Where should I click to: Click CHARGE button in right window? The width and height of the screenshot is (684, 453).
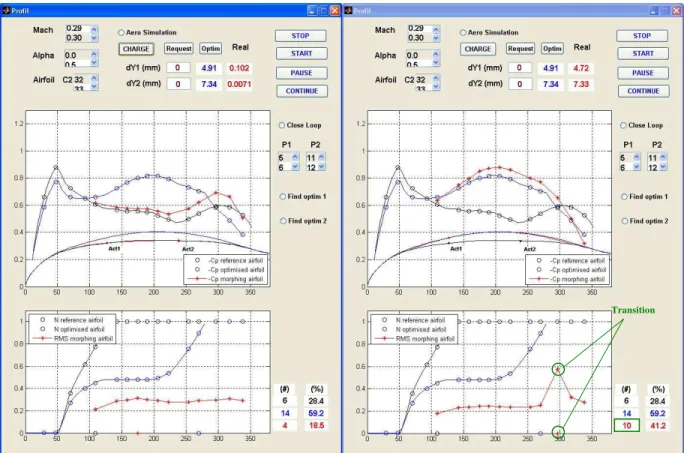point(478,49)
